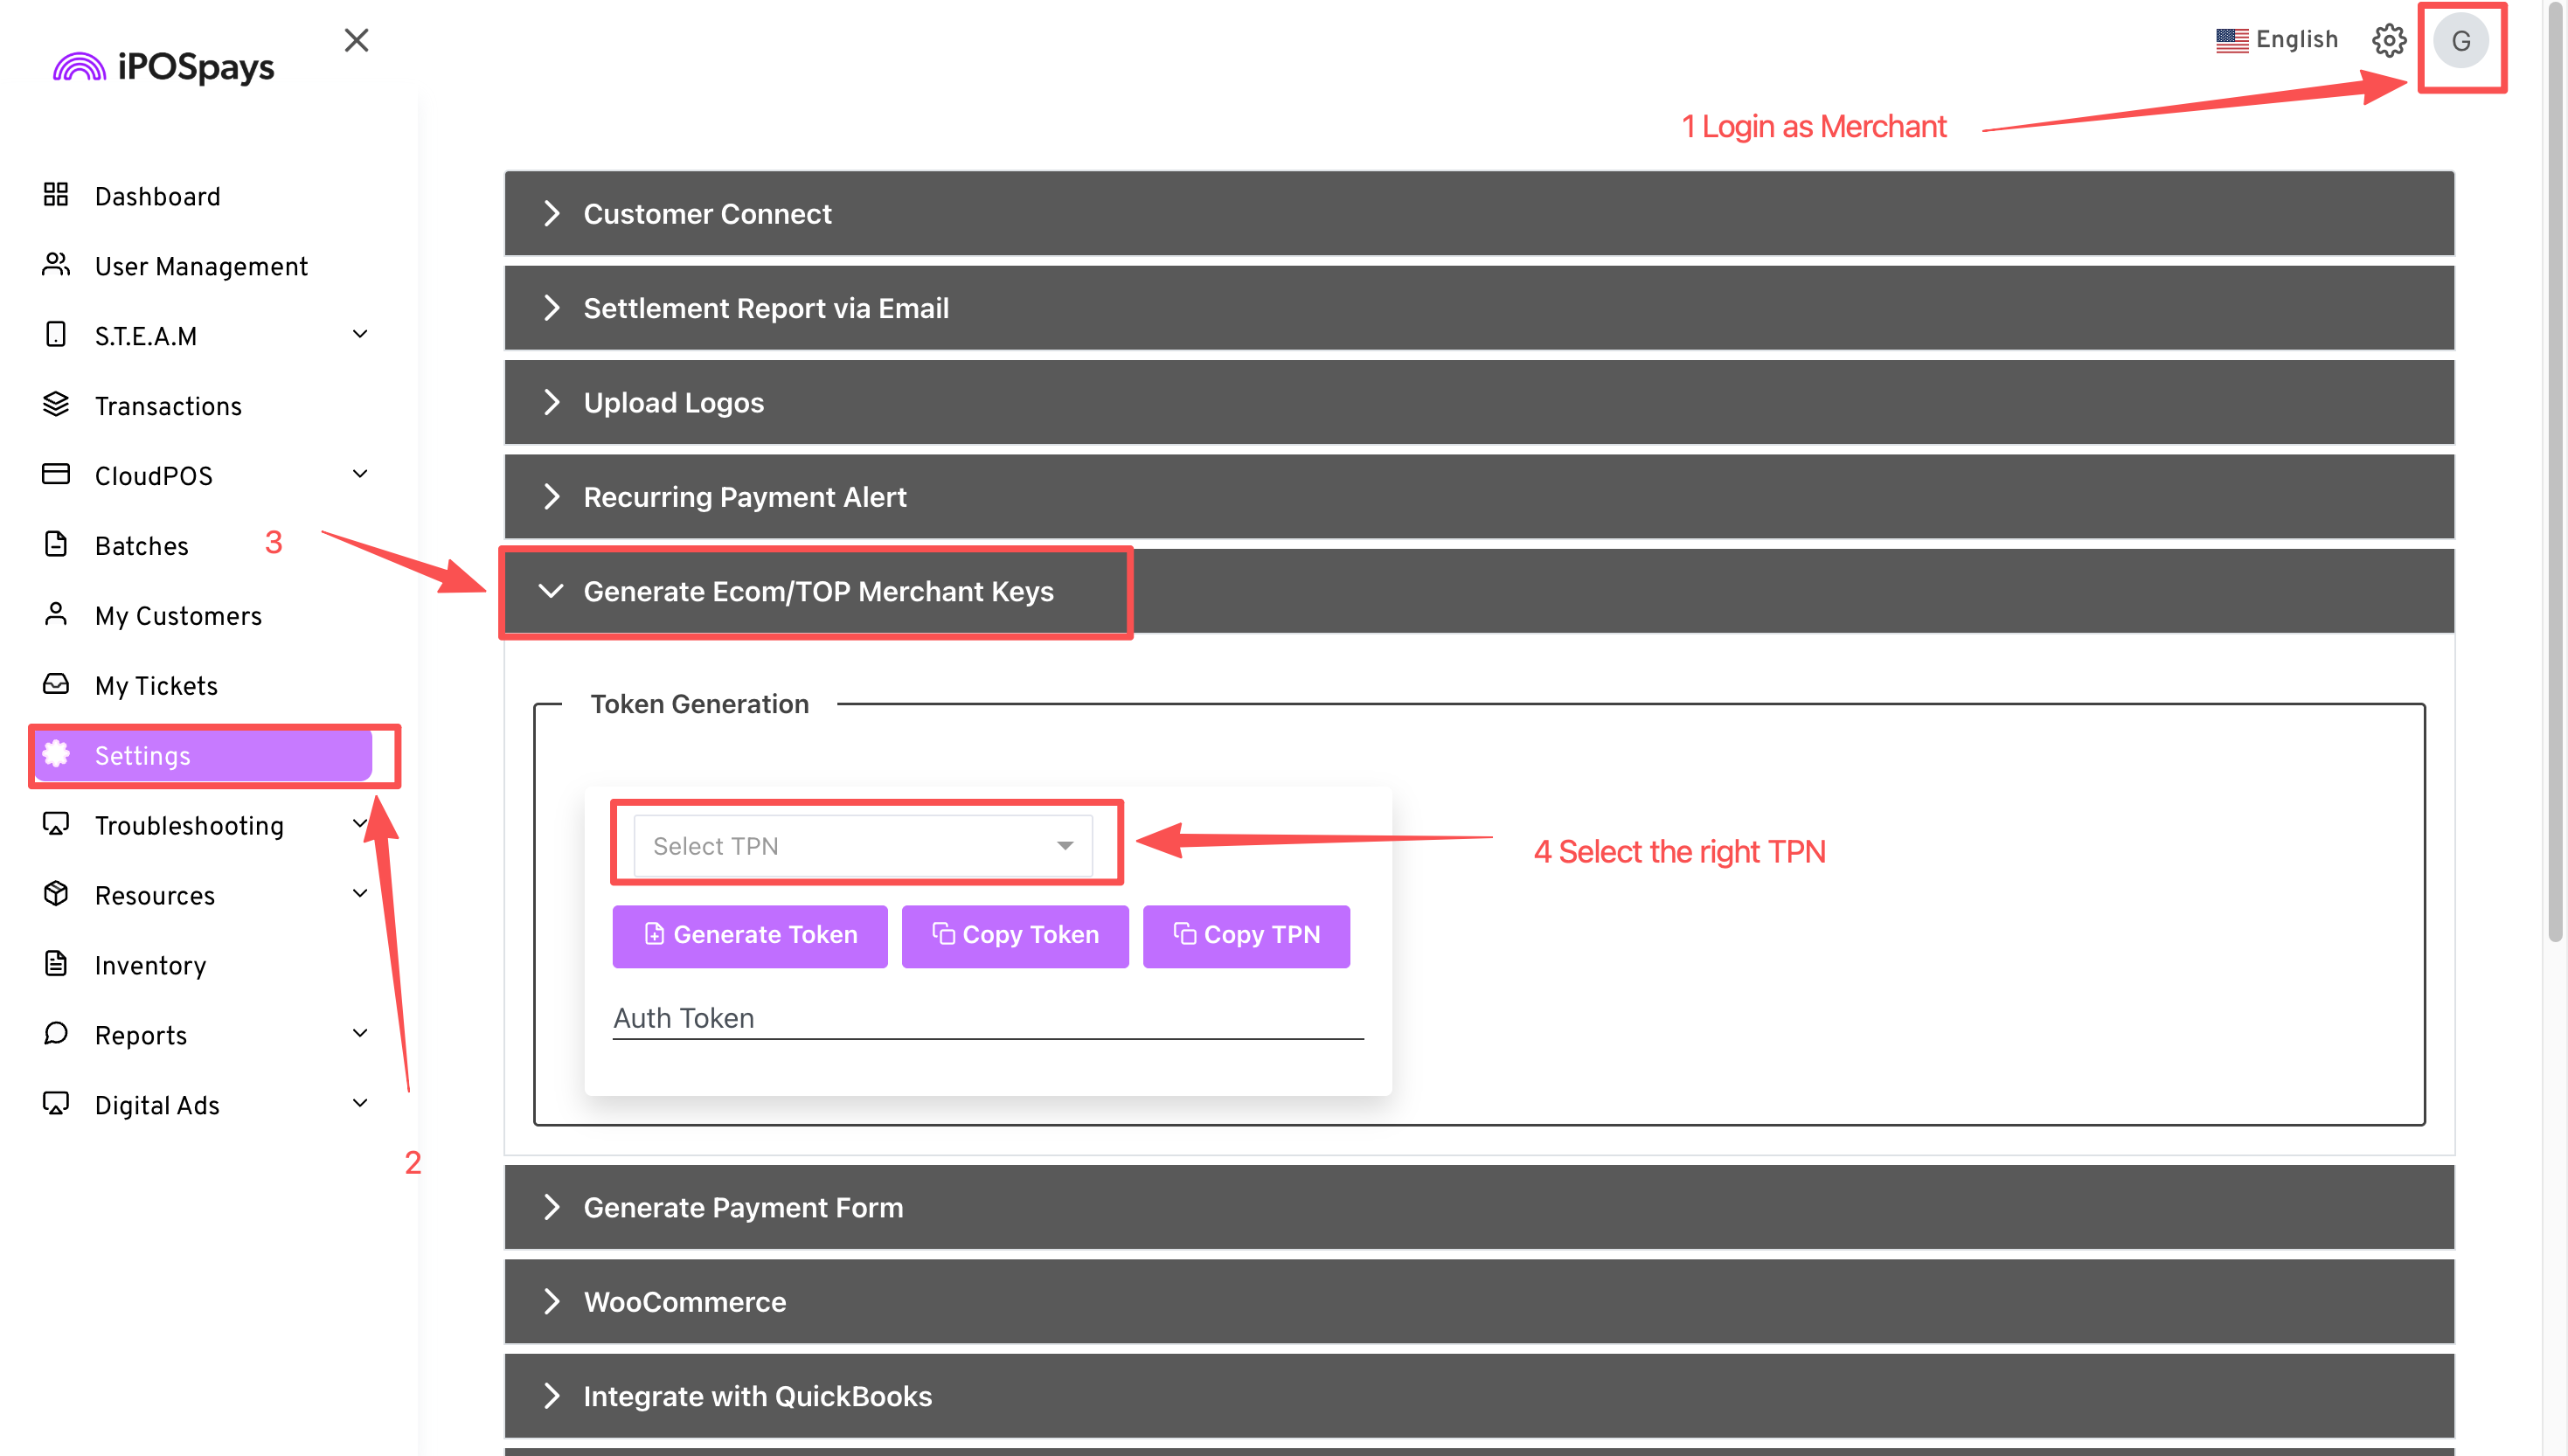Click the Copy TPN button
This screenshot has width=2568, height=1456.
click(1246, 935)
